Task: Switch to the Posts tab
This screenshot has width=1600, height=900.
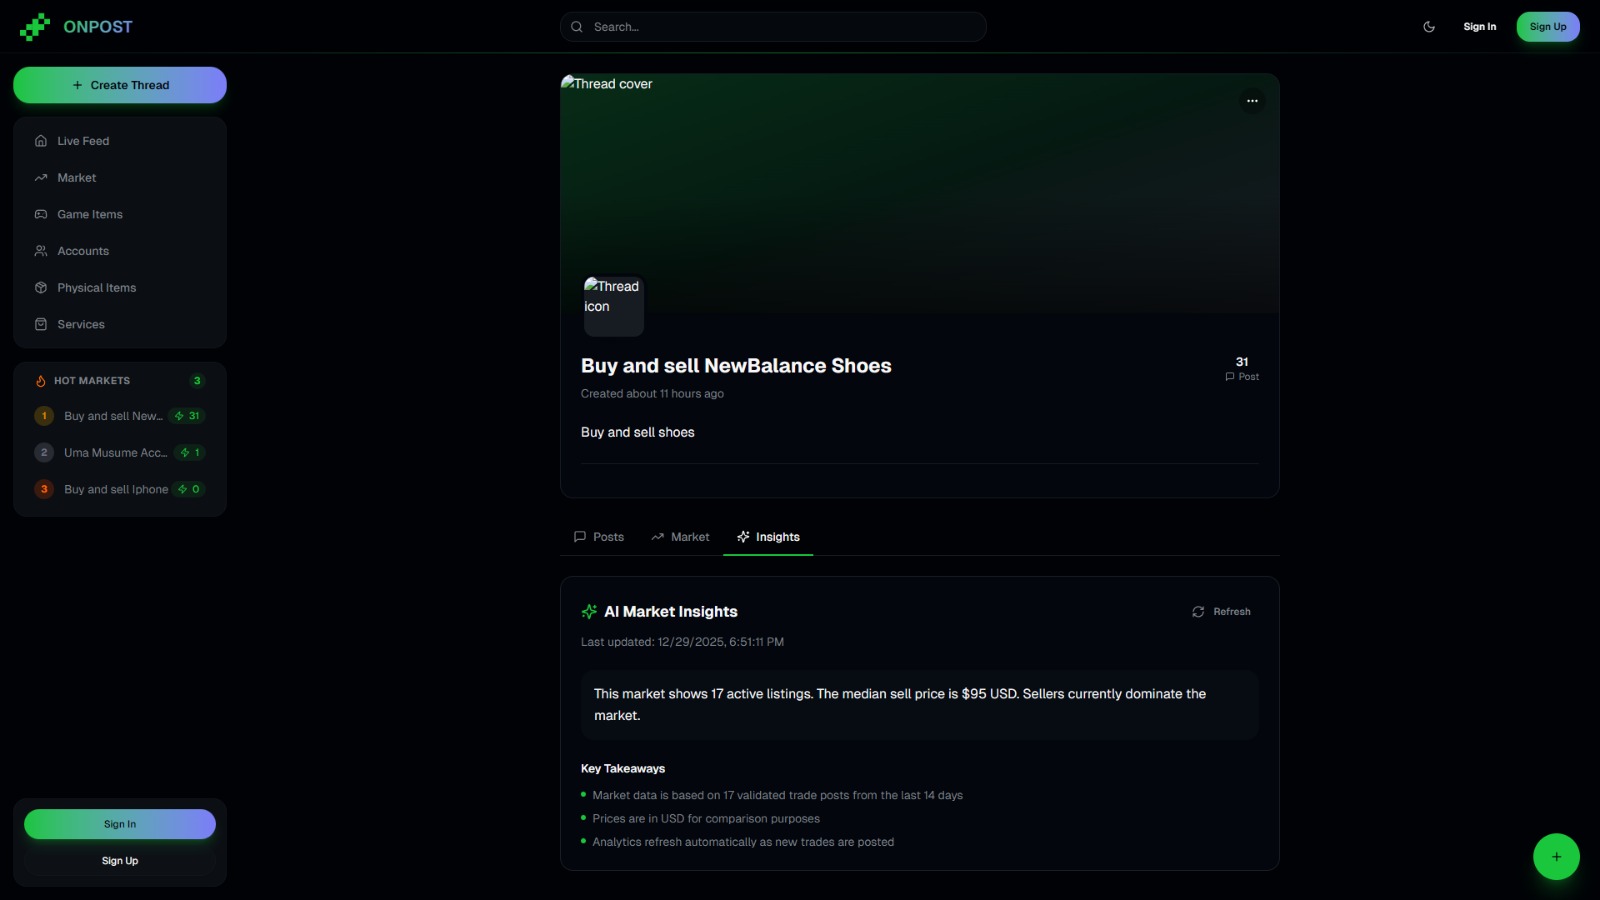Action: (x=599, y=537)
